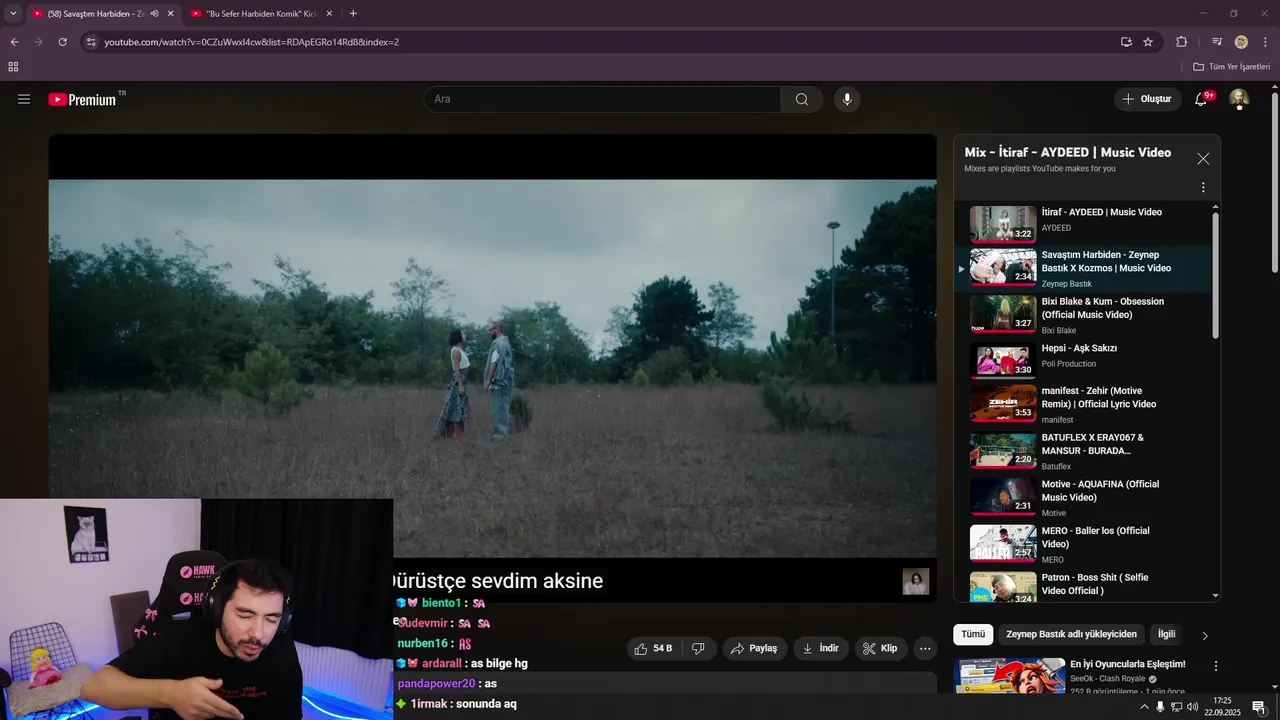Bookmark this page with star icon

coord(1148,42)
